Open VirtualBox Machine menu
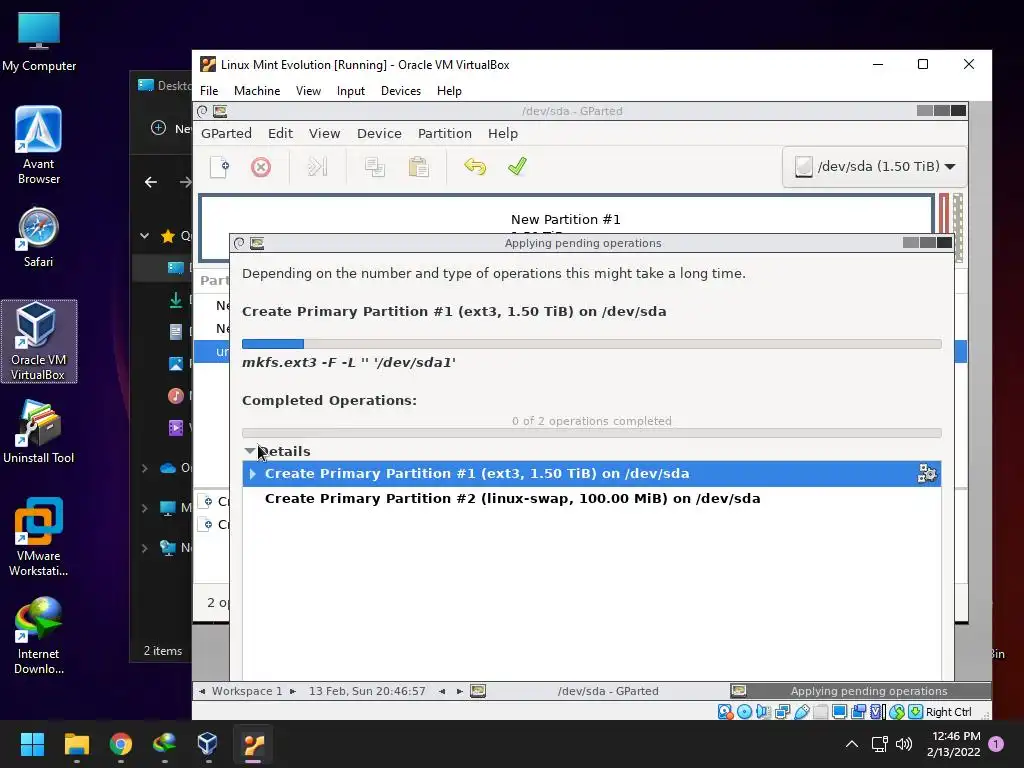1024x768 pixels. click(x=257, y=91)
